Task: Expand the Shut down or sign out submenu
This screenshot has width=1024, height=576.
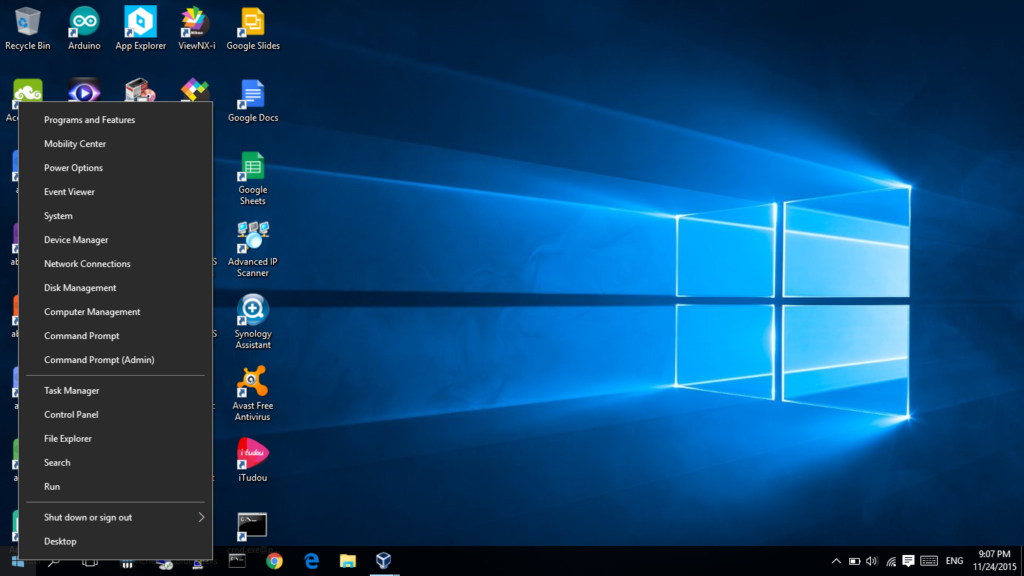Action: 116,517
